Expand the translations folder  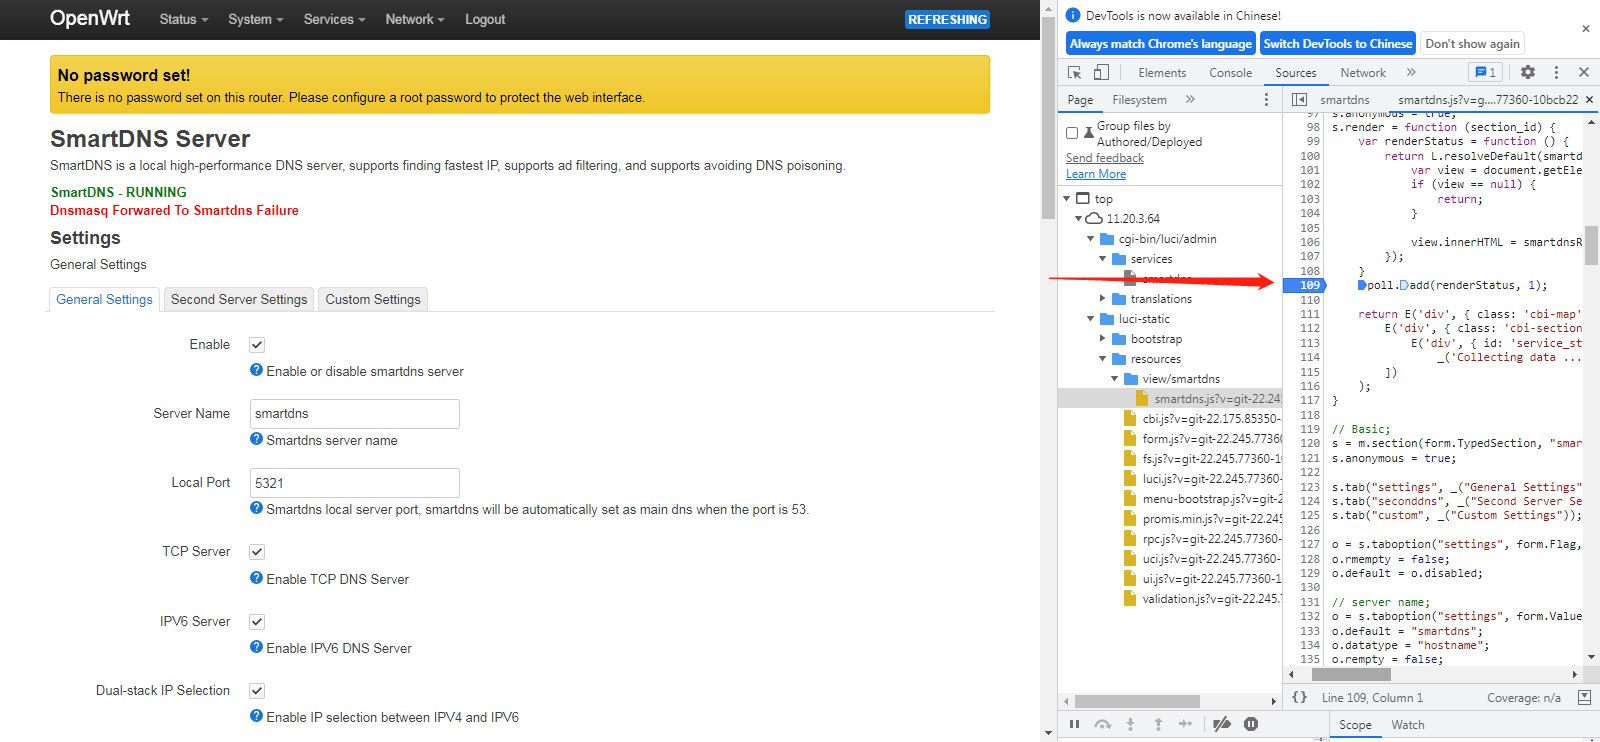click(x=1103, y=299)
